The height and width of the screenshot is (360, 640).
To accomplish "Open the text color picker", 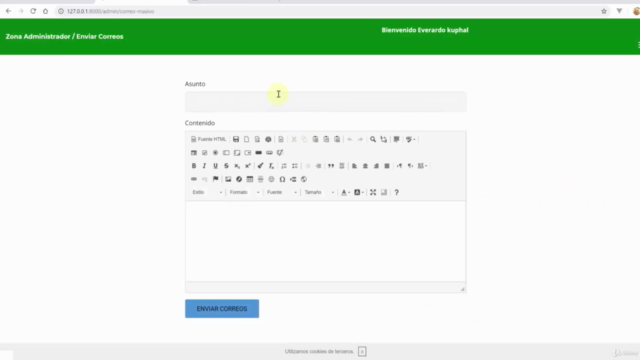I will pyautogui.click(x=345, y=192).
